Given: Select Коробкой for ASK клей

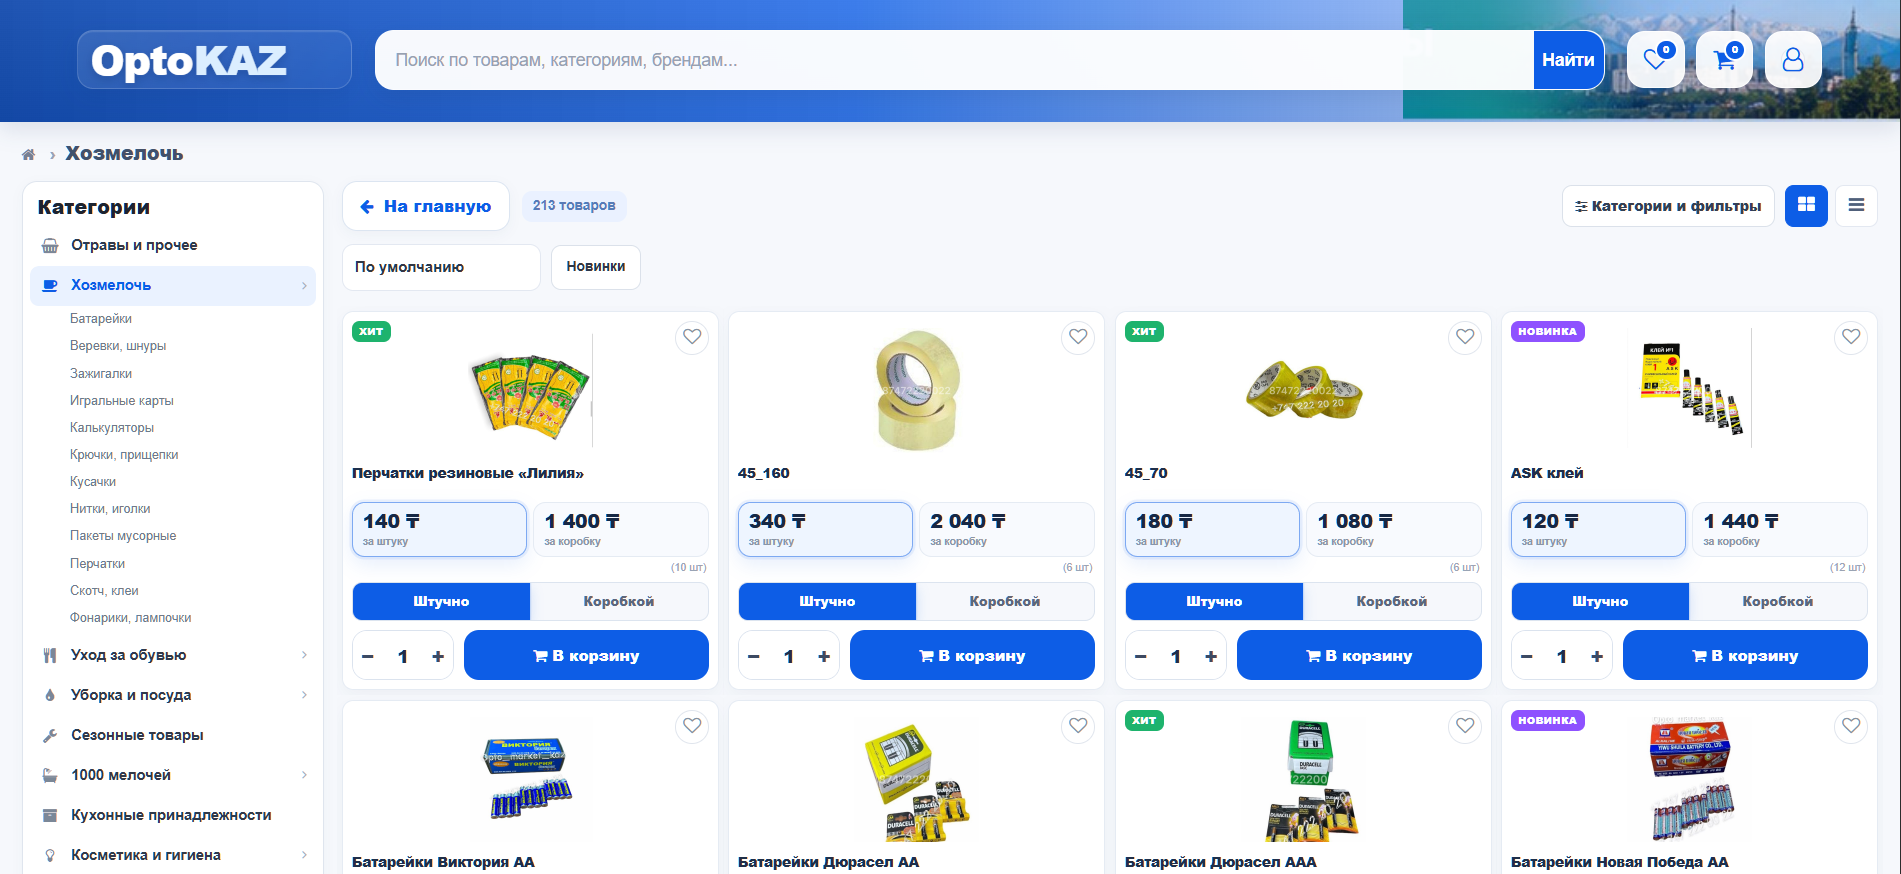Looking at the screenshot, I should coord(1778,601).
